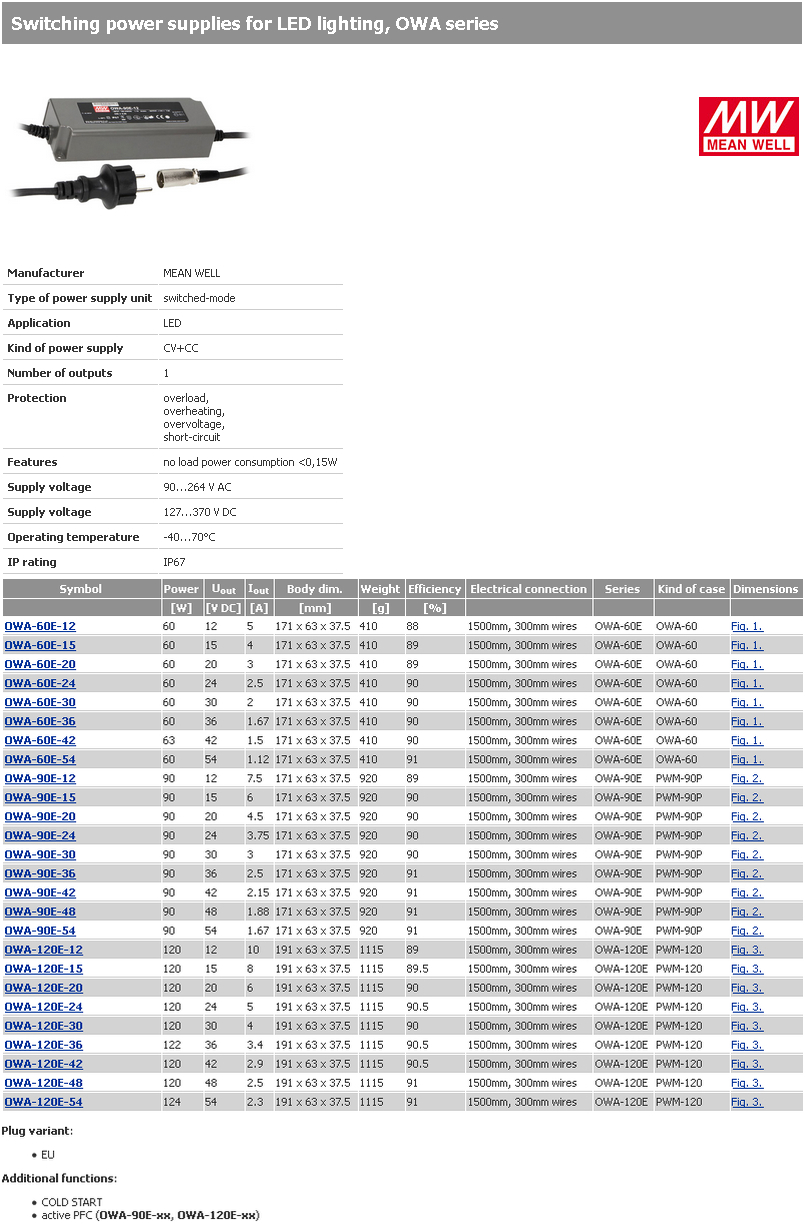Open the OWA-60E-36 product link
805x1229 pixels.
(x=40, y=722)
